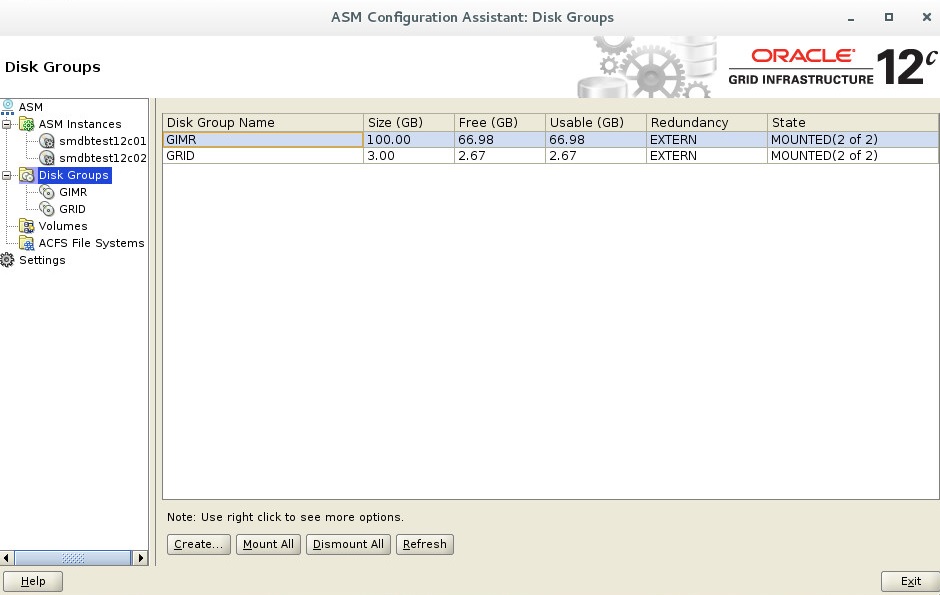Click the Create... button

pos(198,544)
